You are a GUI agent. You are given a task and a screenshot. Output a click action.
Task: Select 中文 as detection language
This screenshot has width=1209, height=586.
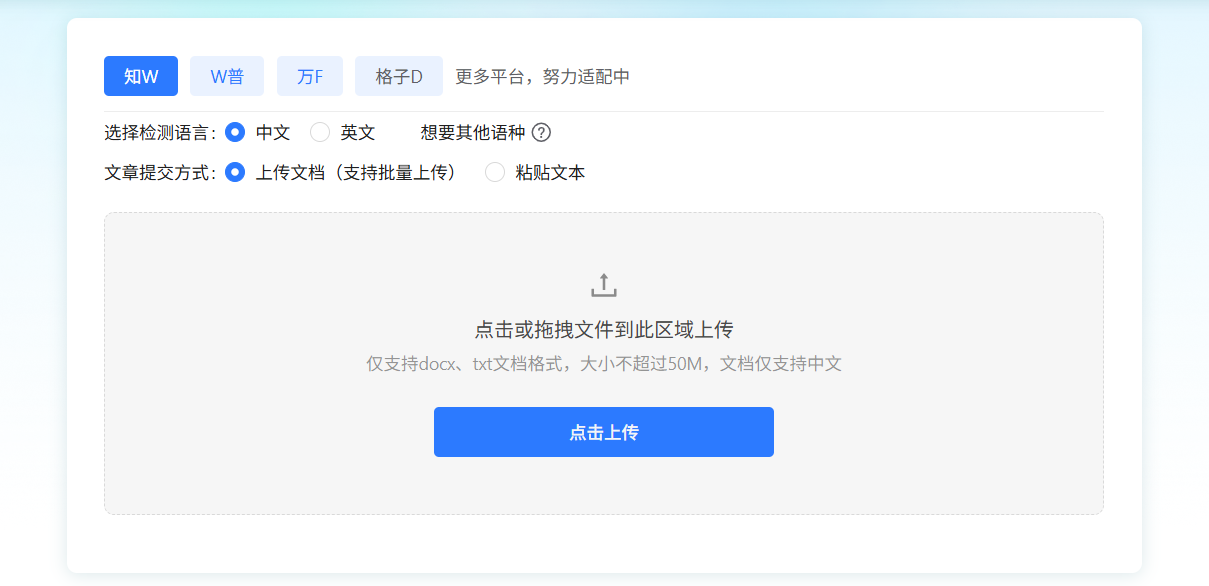pos(235,132)
